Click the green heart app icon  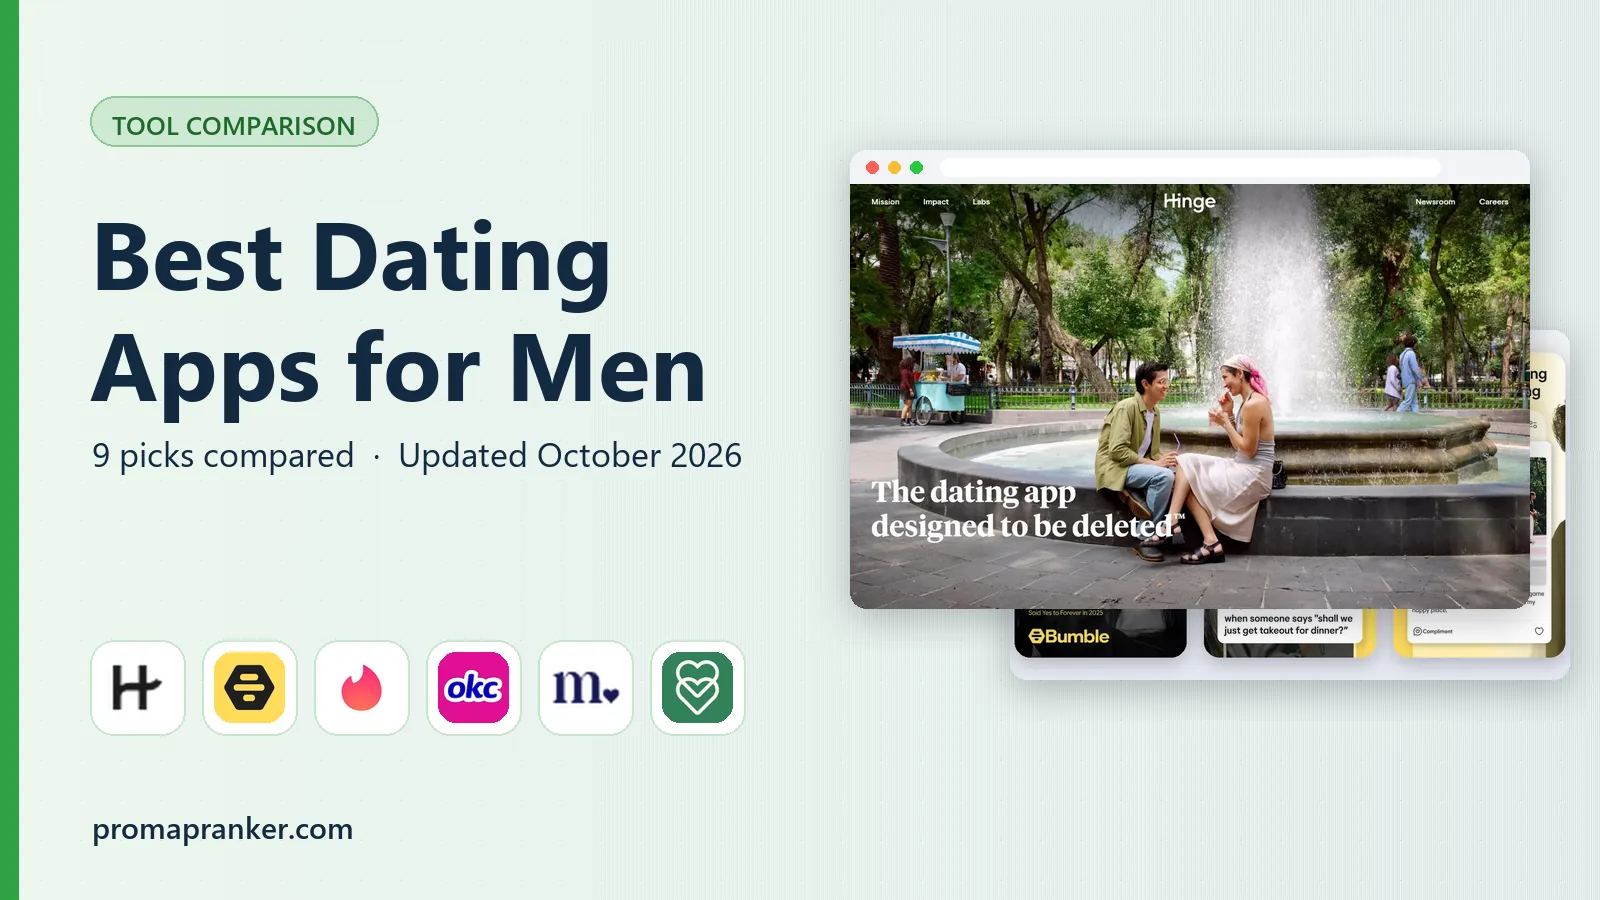click(698, 688)
